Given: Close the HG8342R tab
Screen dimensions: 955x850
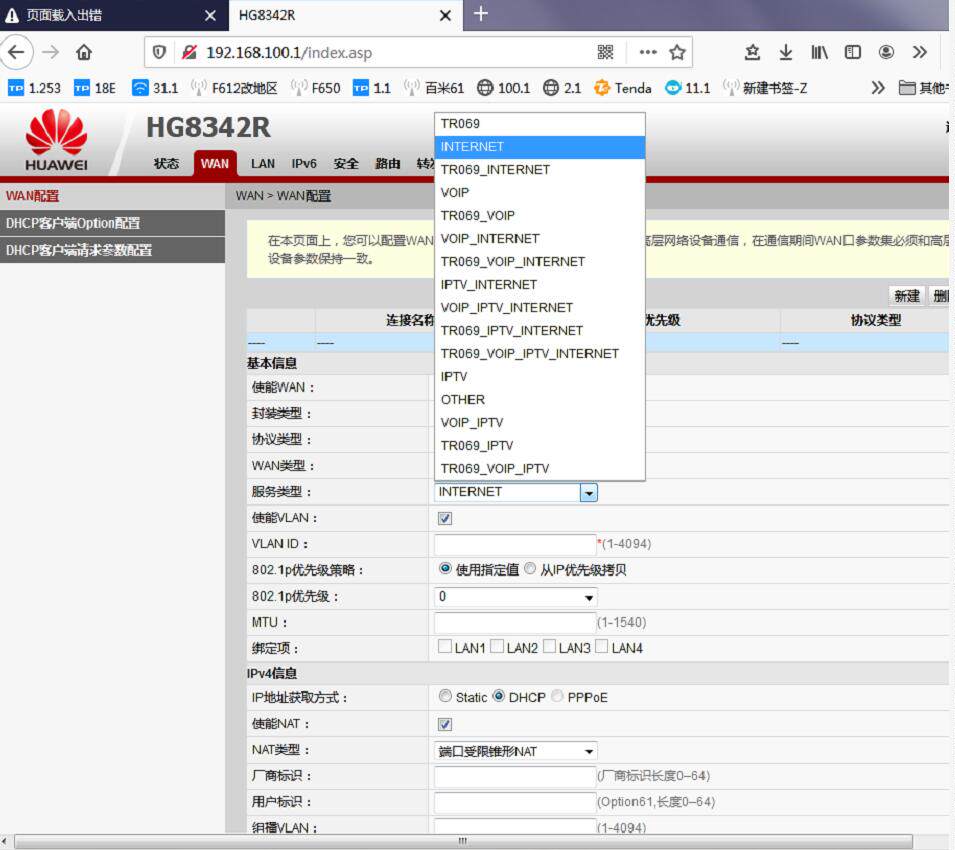Looking at the screenshot, I should 445,15.
